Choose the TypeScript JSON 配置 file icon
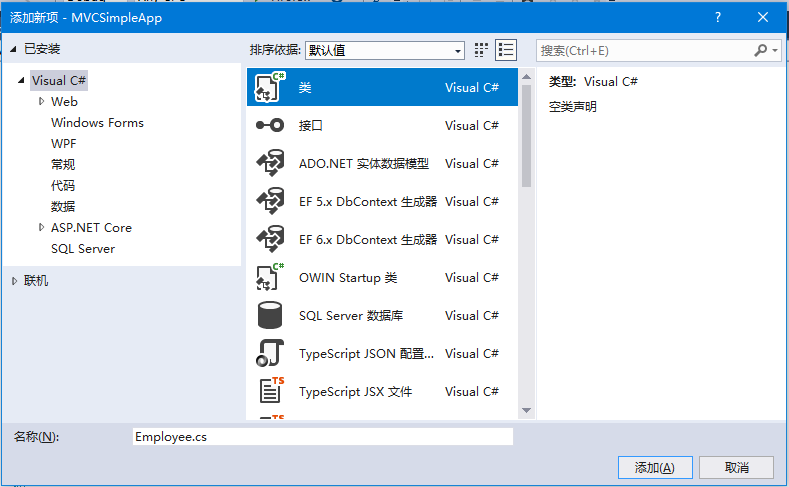The width and height of the screenshot is (789, 487). [270, 354]
